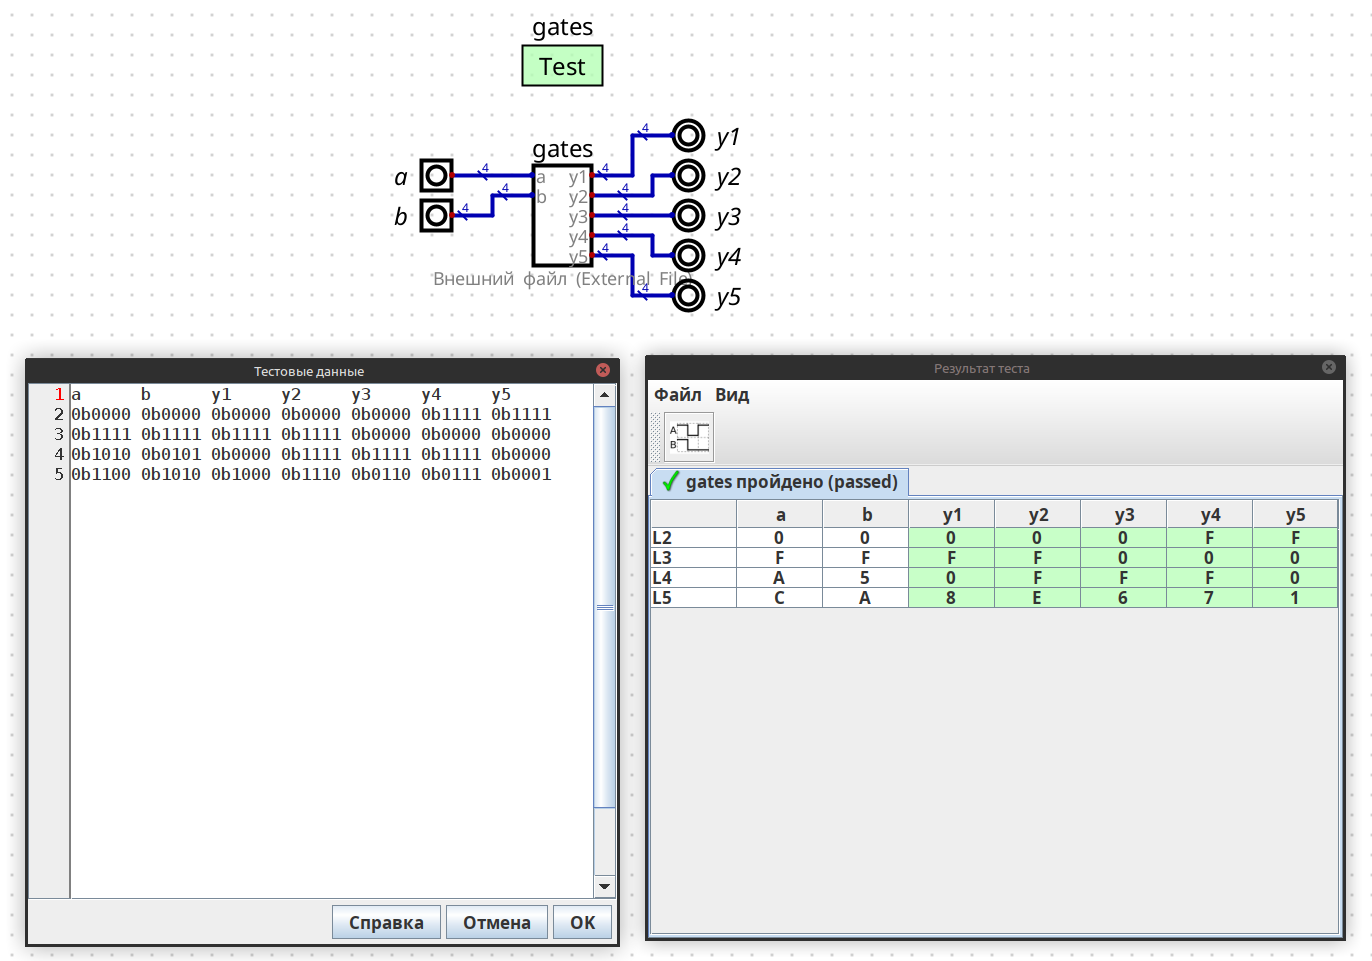Screen dimensions: 1372x961
Task: Select the gates external file component
Action: 562,216
